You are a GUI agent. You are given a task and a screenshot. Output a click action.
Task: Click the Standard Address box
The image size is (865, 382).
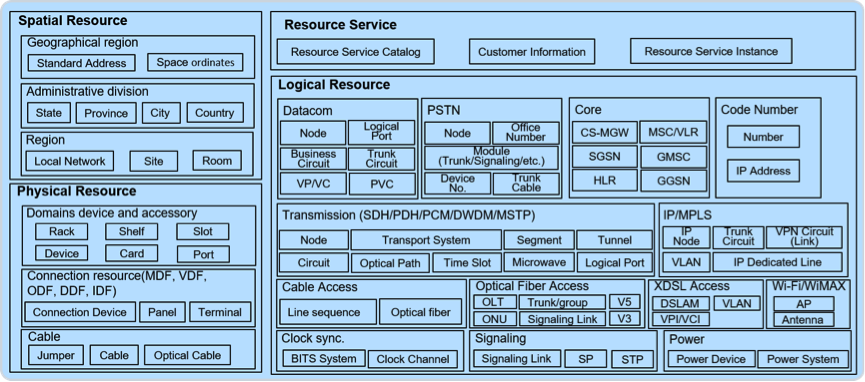click(81, 63)
